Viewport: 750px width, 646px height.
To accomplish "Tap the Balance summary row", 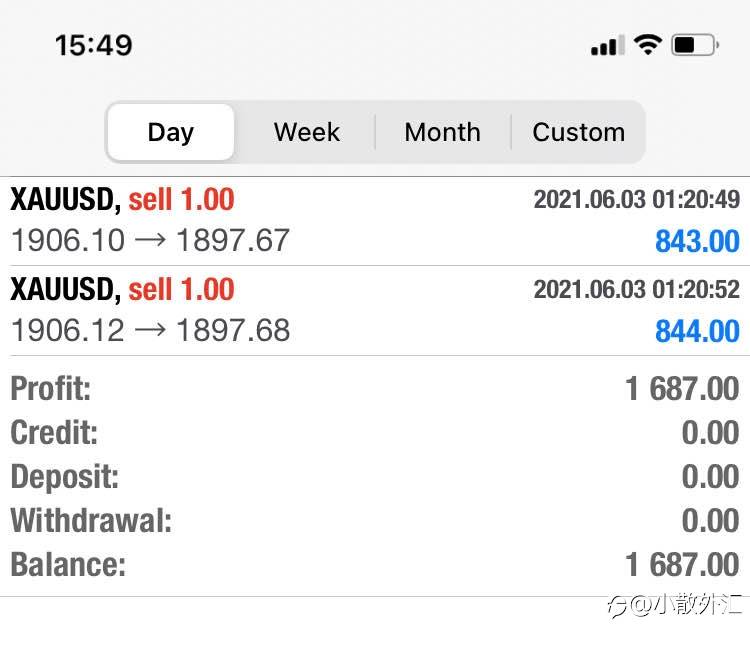I will coord(375,564).
